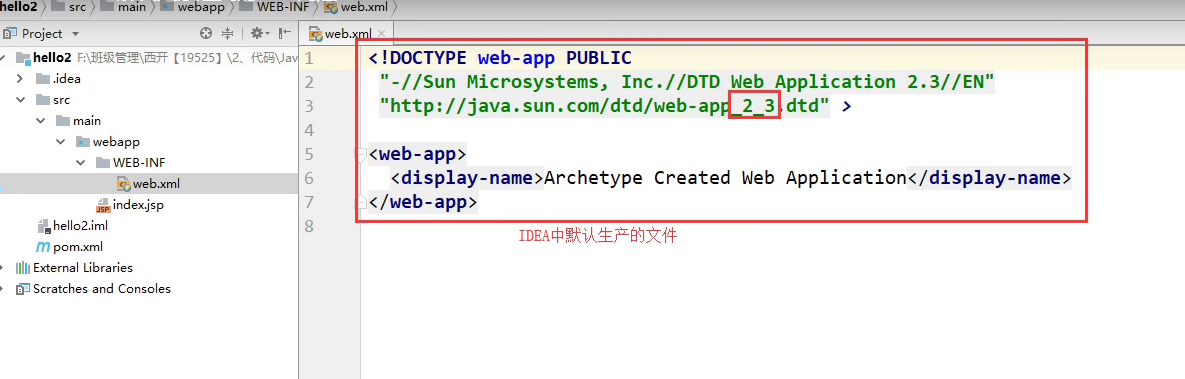Click line number 8 in the gutter
The width and height of the screenshot is (1185, 379).
pos(308,226)
